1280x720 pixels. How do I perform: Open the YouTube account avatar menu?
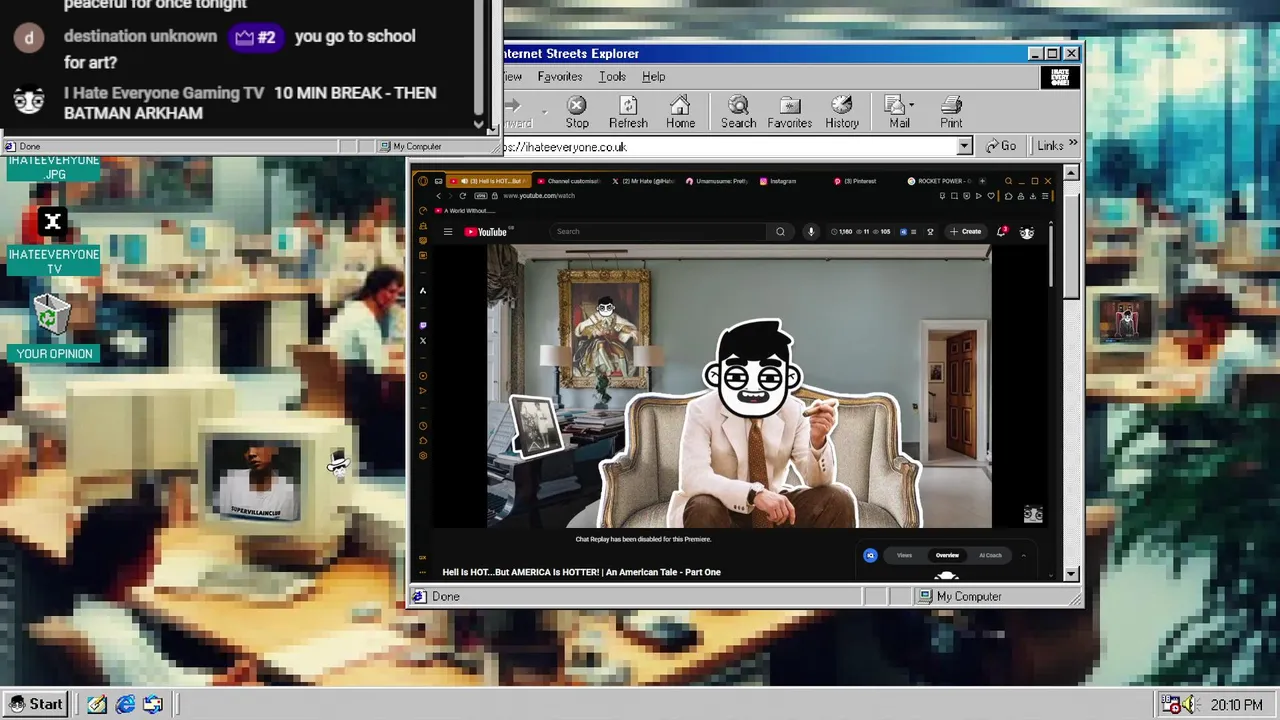click(1027, 232)
